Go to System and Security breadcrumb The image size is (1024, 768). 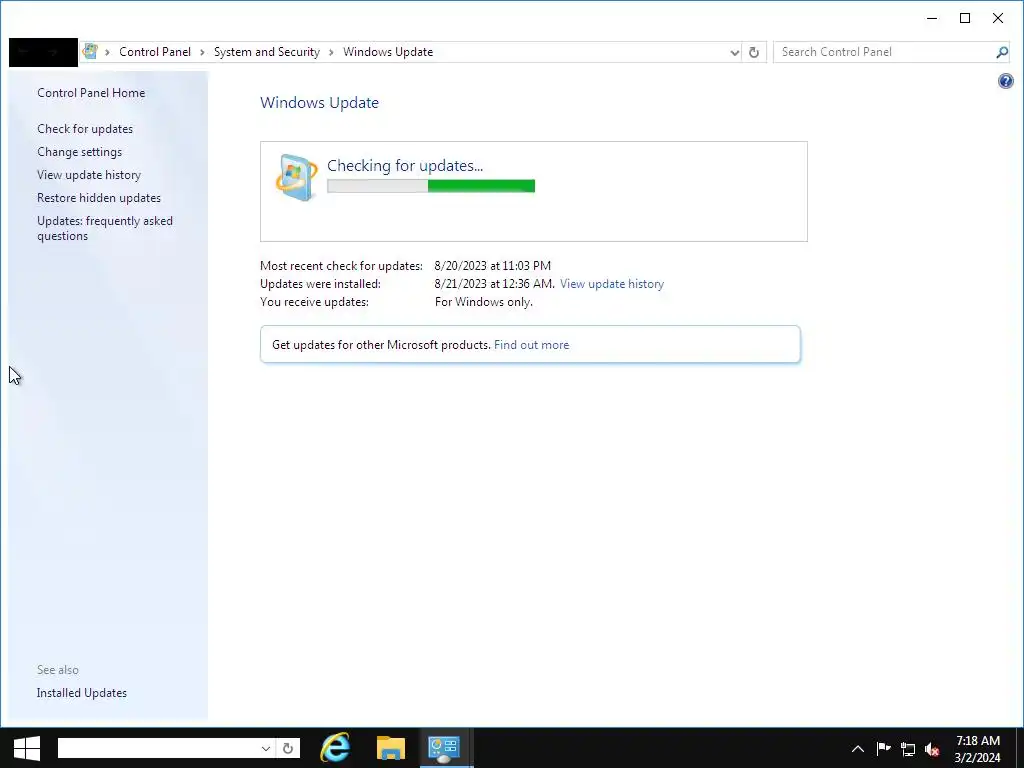click(x=266, y=52)
